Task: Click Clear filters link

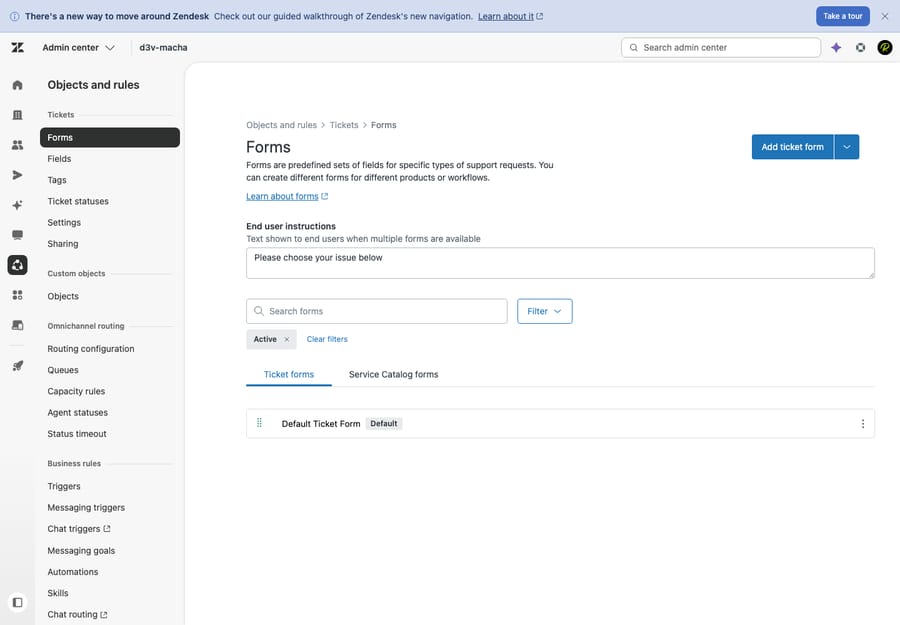Action: point(327,339)
